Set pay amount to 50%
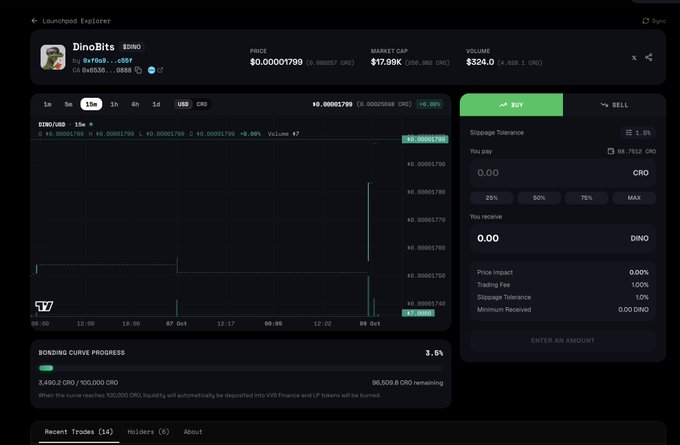Viewport: 680px width, 445px height. pyautogui.click(x=539, y=198)
